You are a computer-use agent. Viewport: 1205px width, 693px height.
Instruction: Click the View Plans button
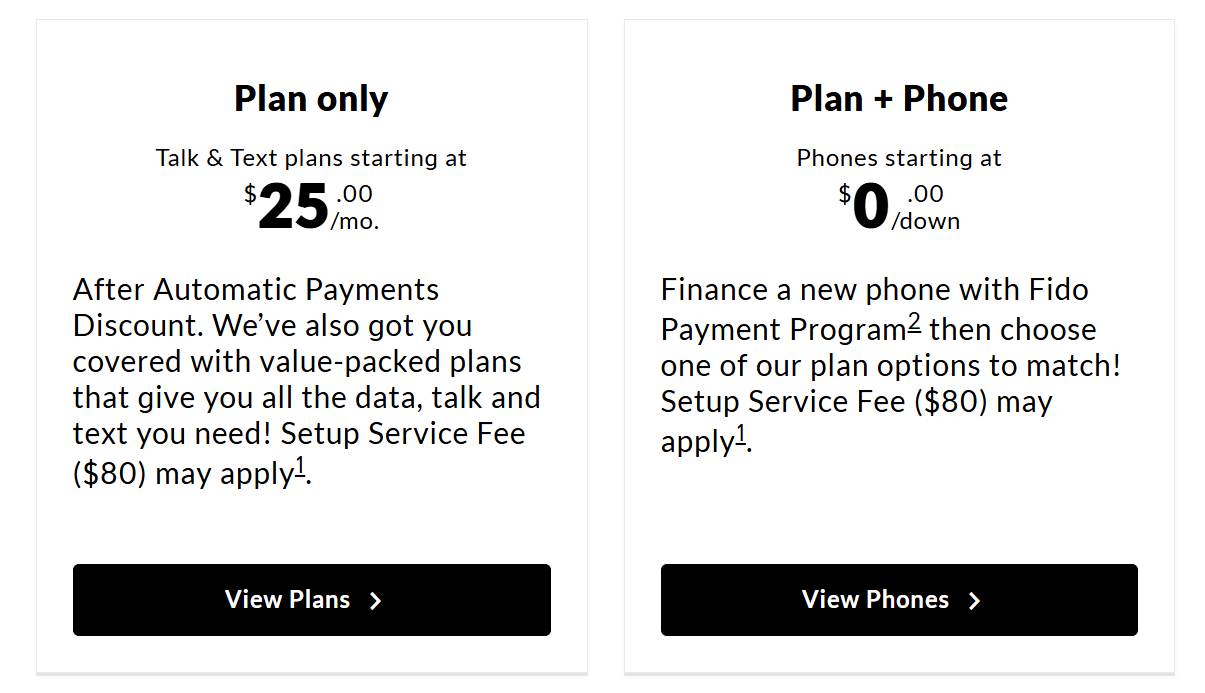click(x=311, y=600)
